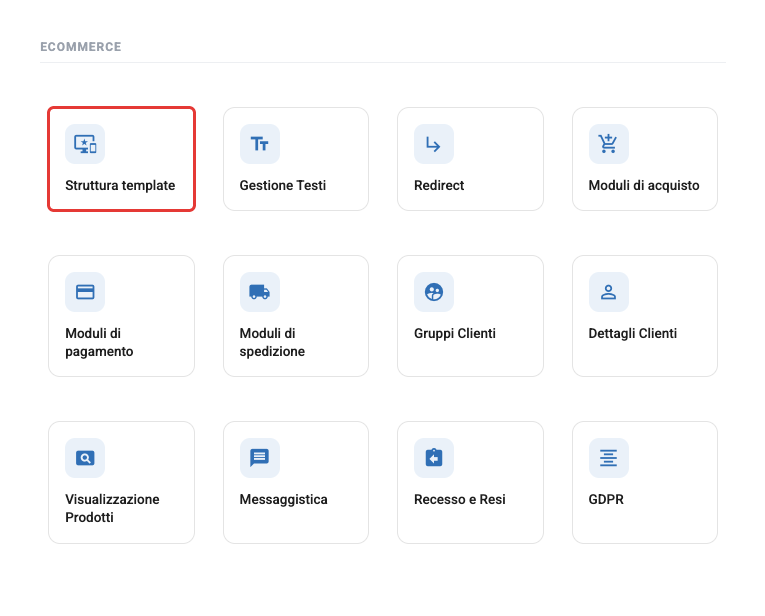Screen dimensions: 765x616
Task: Click the Dettagli Clienti person icon
Action: pos(608,292)
